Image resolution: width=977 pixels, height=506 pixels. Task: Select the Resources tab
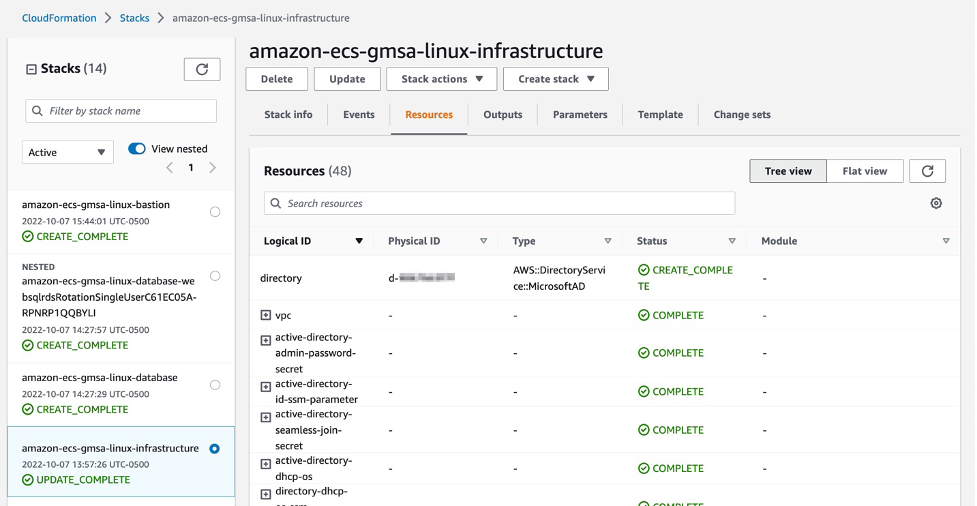(x=429, y=115)
